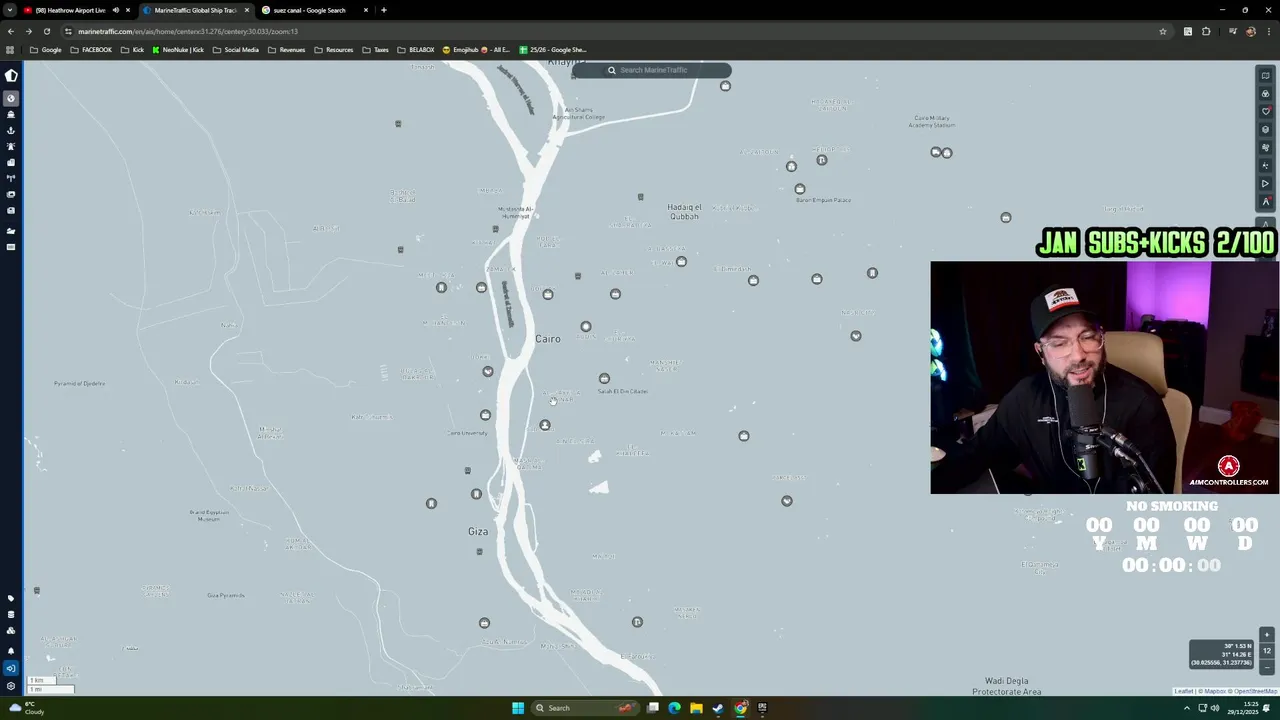Open the Windows Start menu

point(518,708)
